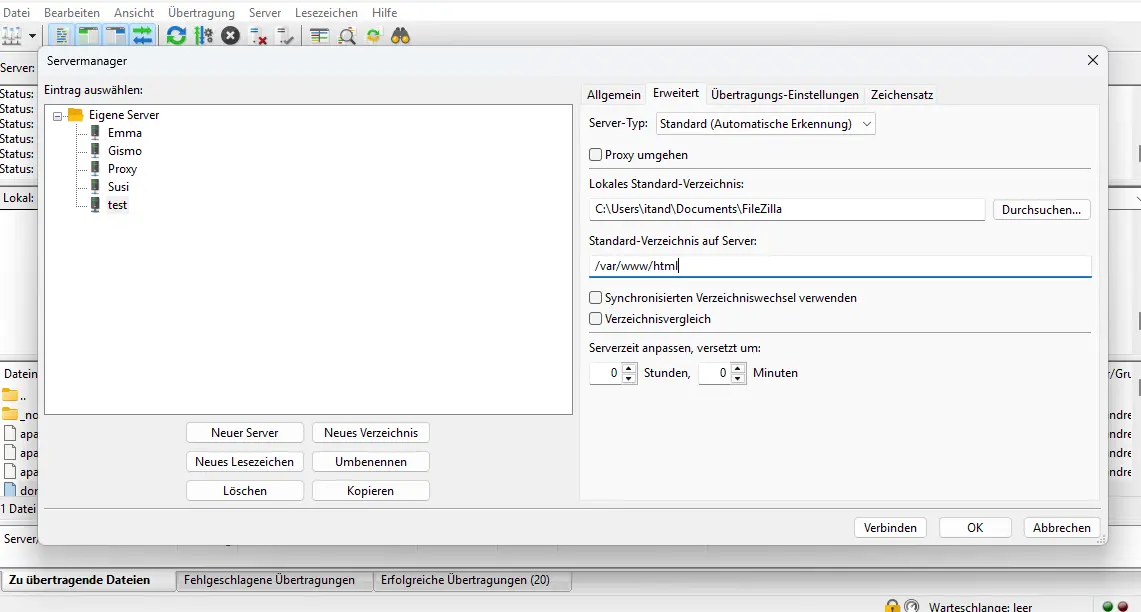The width and height of the screenshot is (1141, 612).
Task: Click the Neuer Server button
Action: point(244,433)
